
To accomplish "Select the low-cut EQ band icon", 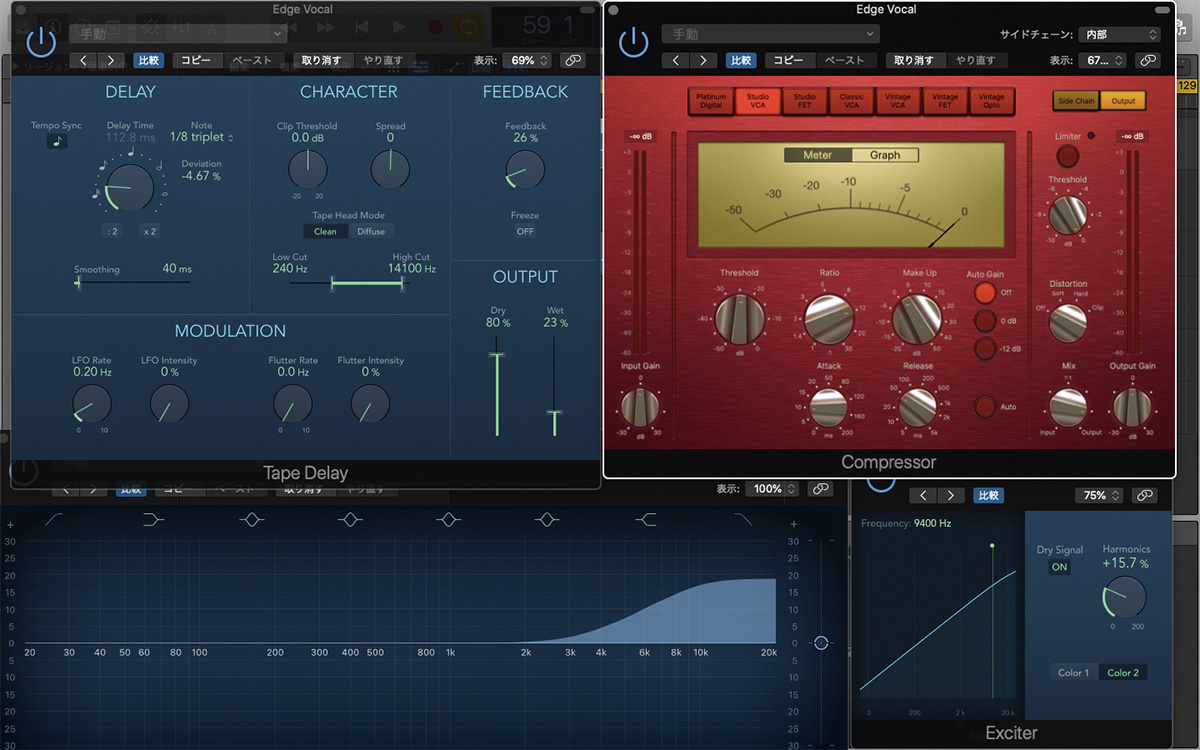I will click(x=54, y=519).
